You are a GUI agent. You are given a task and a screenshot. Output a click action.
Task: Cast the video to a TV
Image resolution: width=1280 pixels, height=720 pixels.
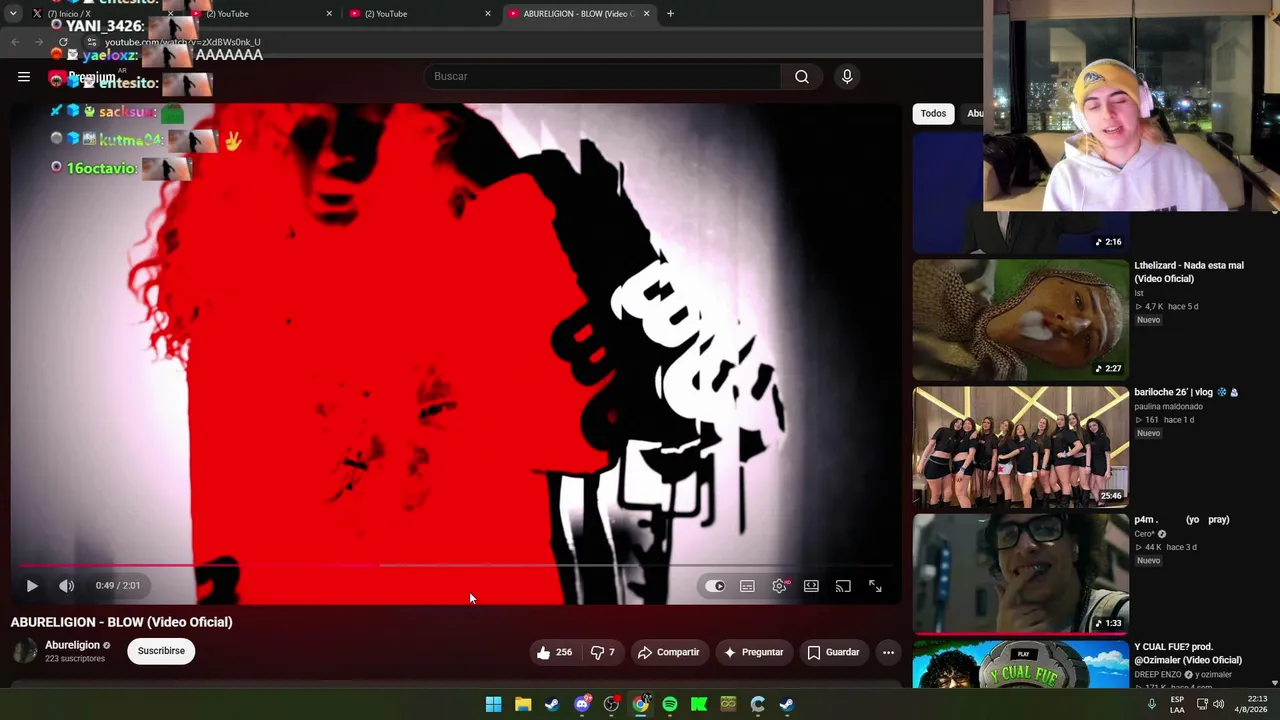click(x=843, y=586)
